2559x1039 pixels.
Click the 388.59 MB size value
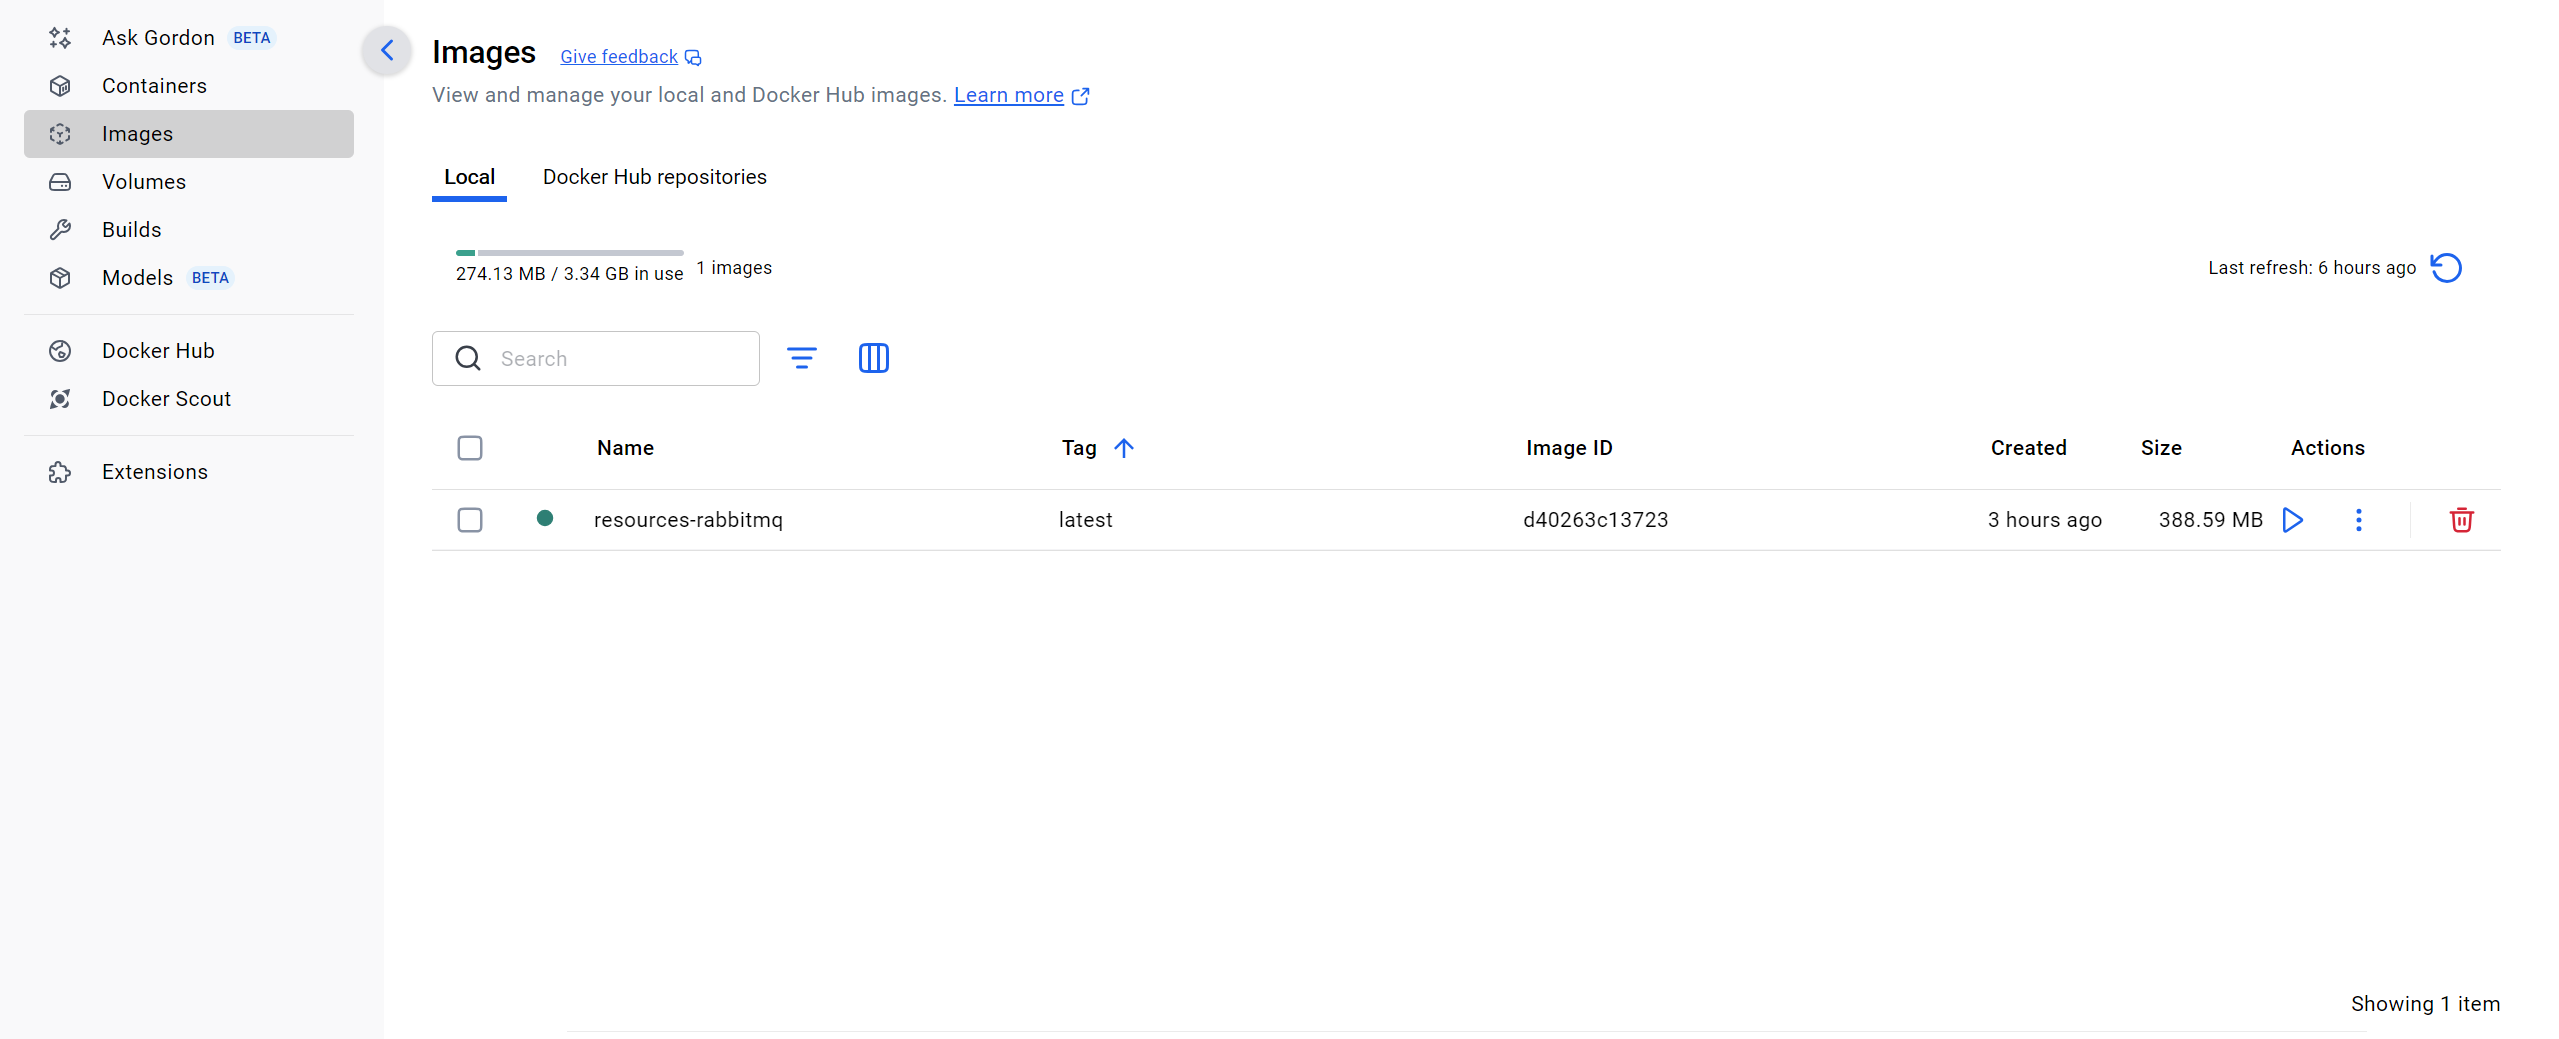coord(2211,520)
